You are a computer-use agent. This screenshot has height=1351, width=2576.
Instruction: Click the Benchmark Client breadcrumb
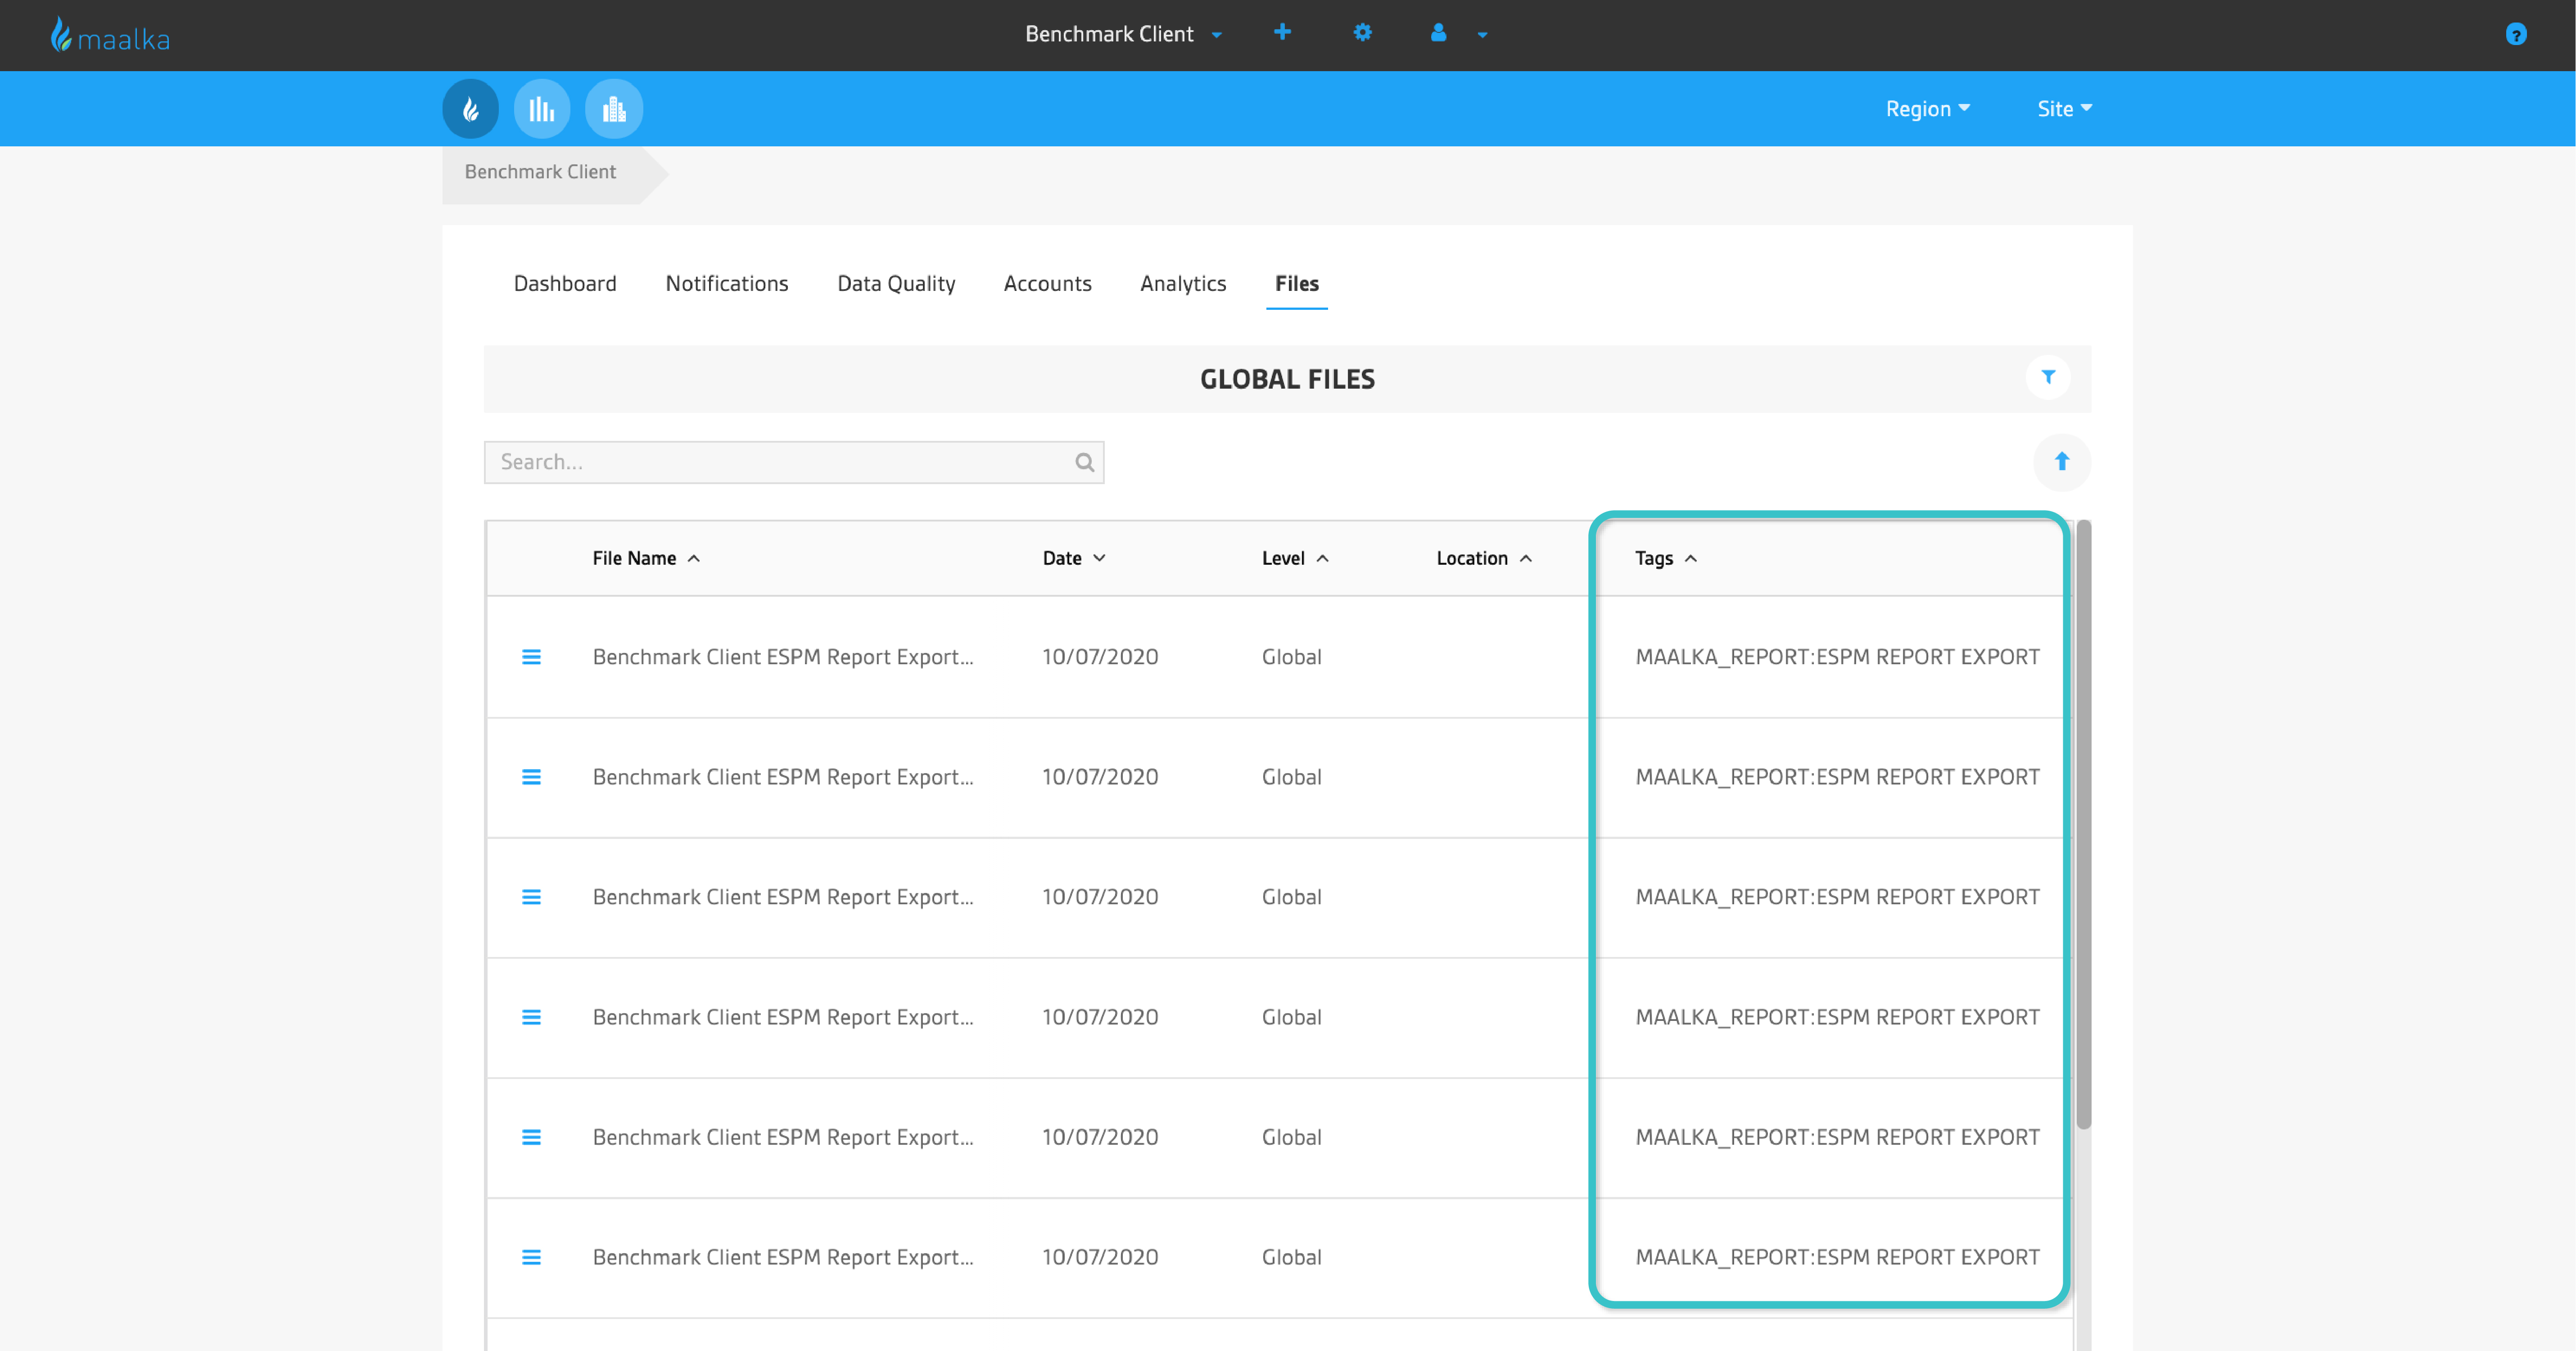[541, 172]
